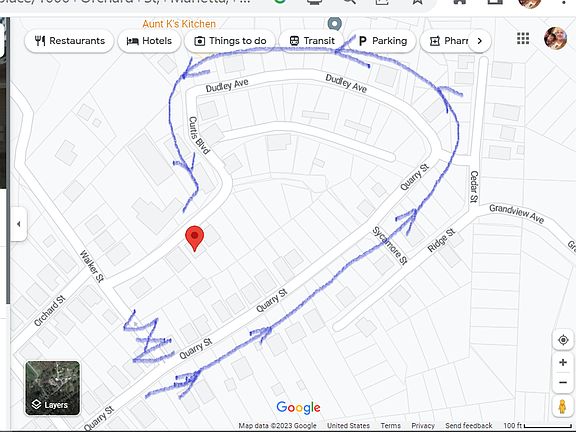Select the Hotels category chip
The width and height of the screenshot is (576, 432).
149,41
